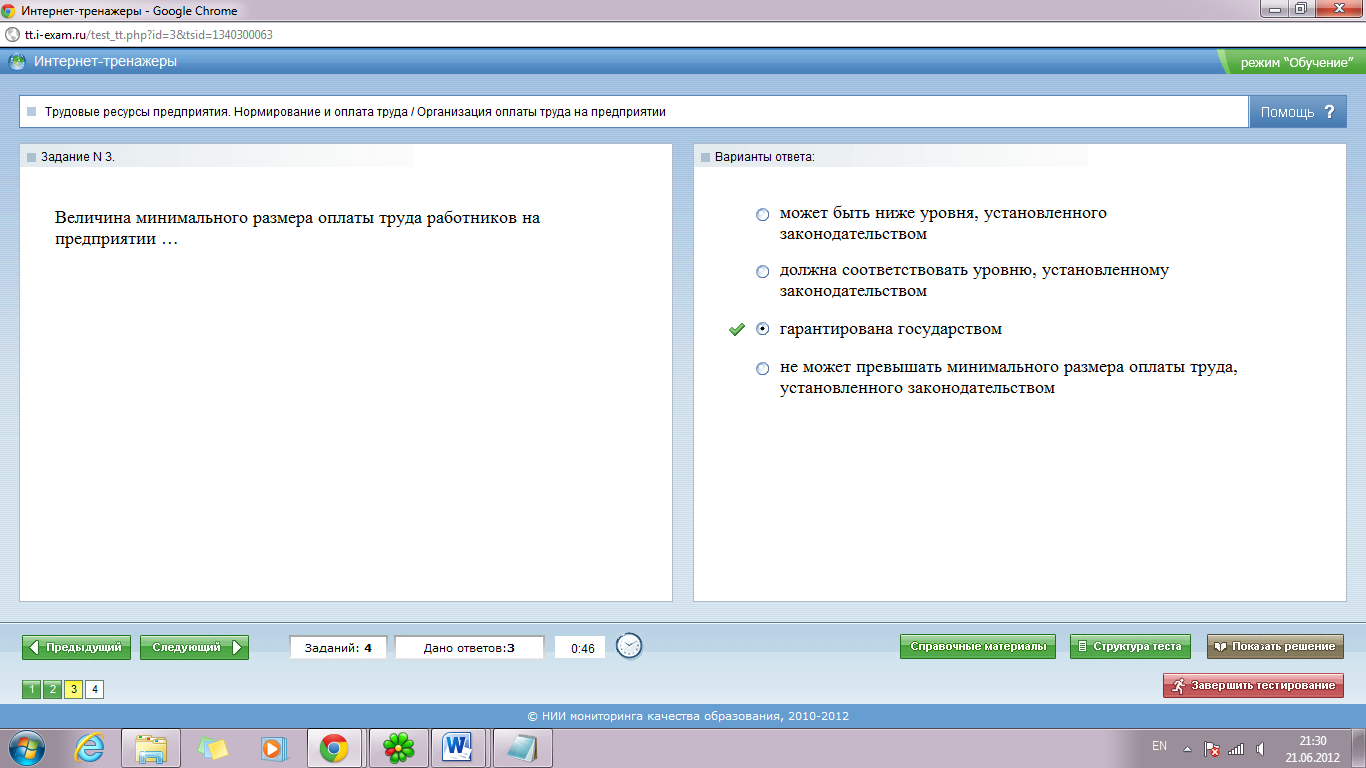Click Action Center flag tray icon
This screenshot has height=768, width=1366.
click(1211, 748)
